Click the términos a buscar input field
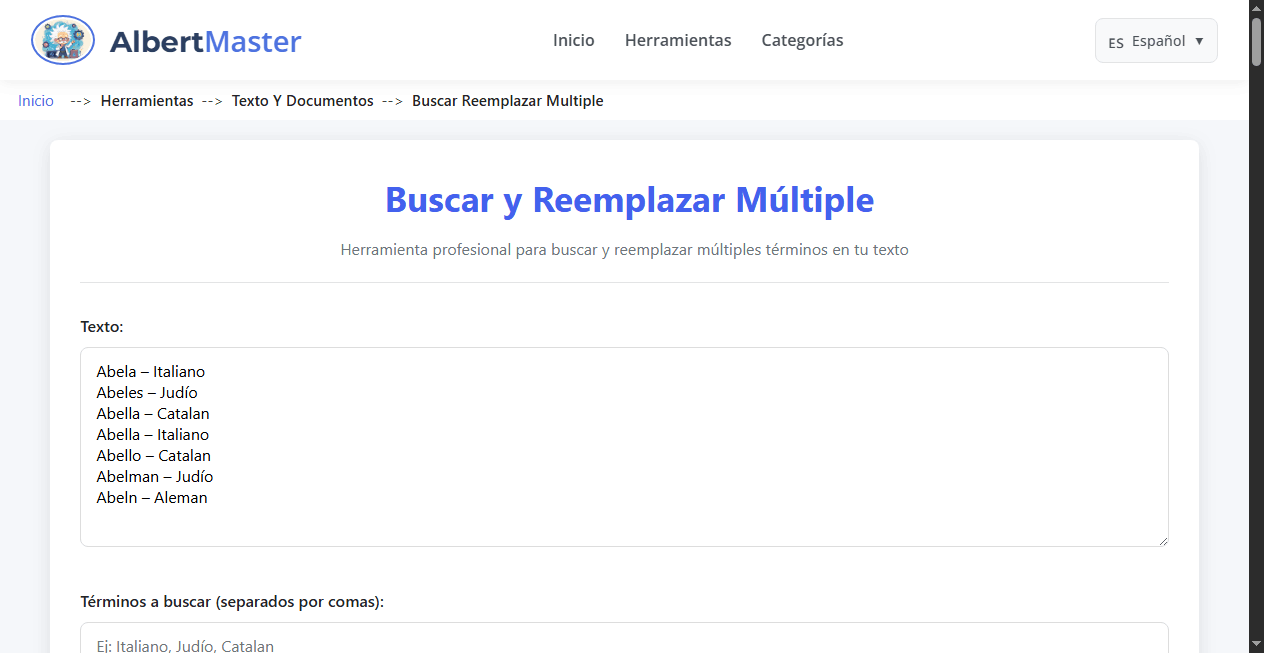Image resolution: width=1264 pixels, height=653 pixels. (624, 646)
